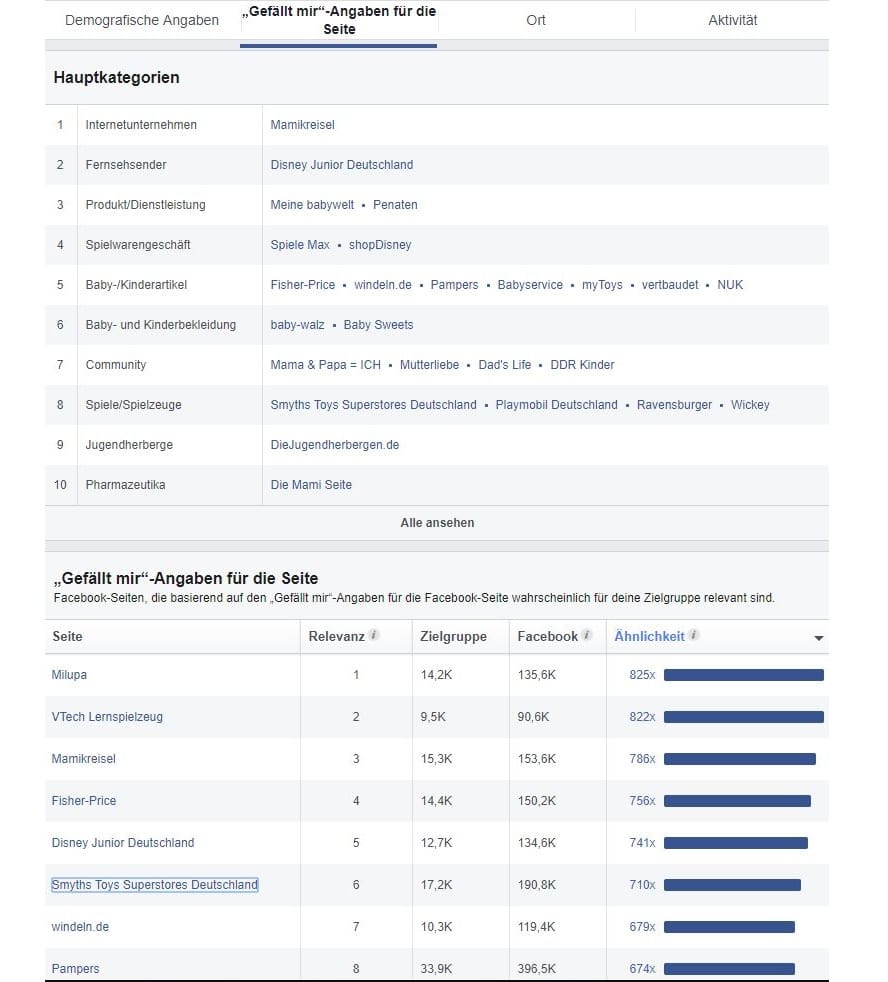Select the Baby- und Kinderbekleidung category label

click(x=161, y=325)
